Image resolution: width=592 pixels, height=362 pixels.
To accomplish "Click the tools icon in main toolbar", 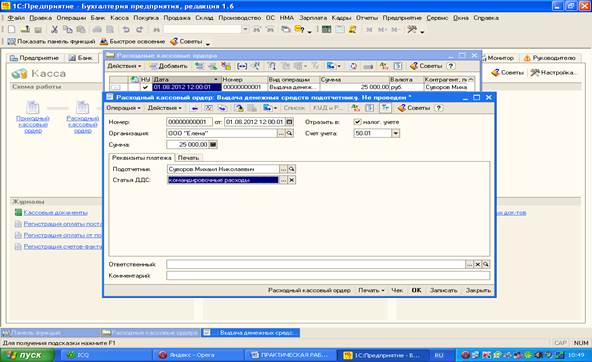I will coord(412,29).
